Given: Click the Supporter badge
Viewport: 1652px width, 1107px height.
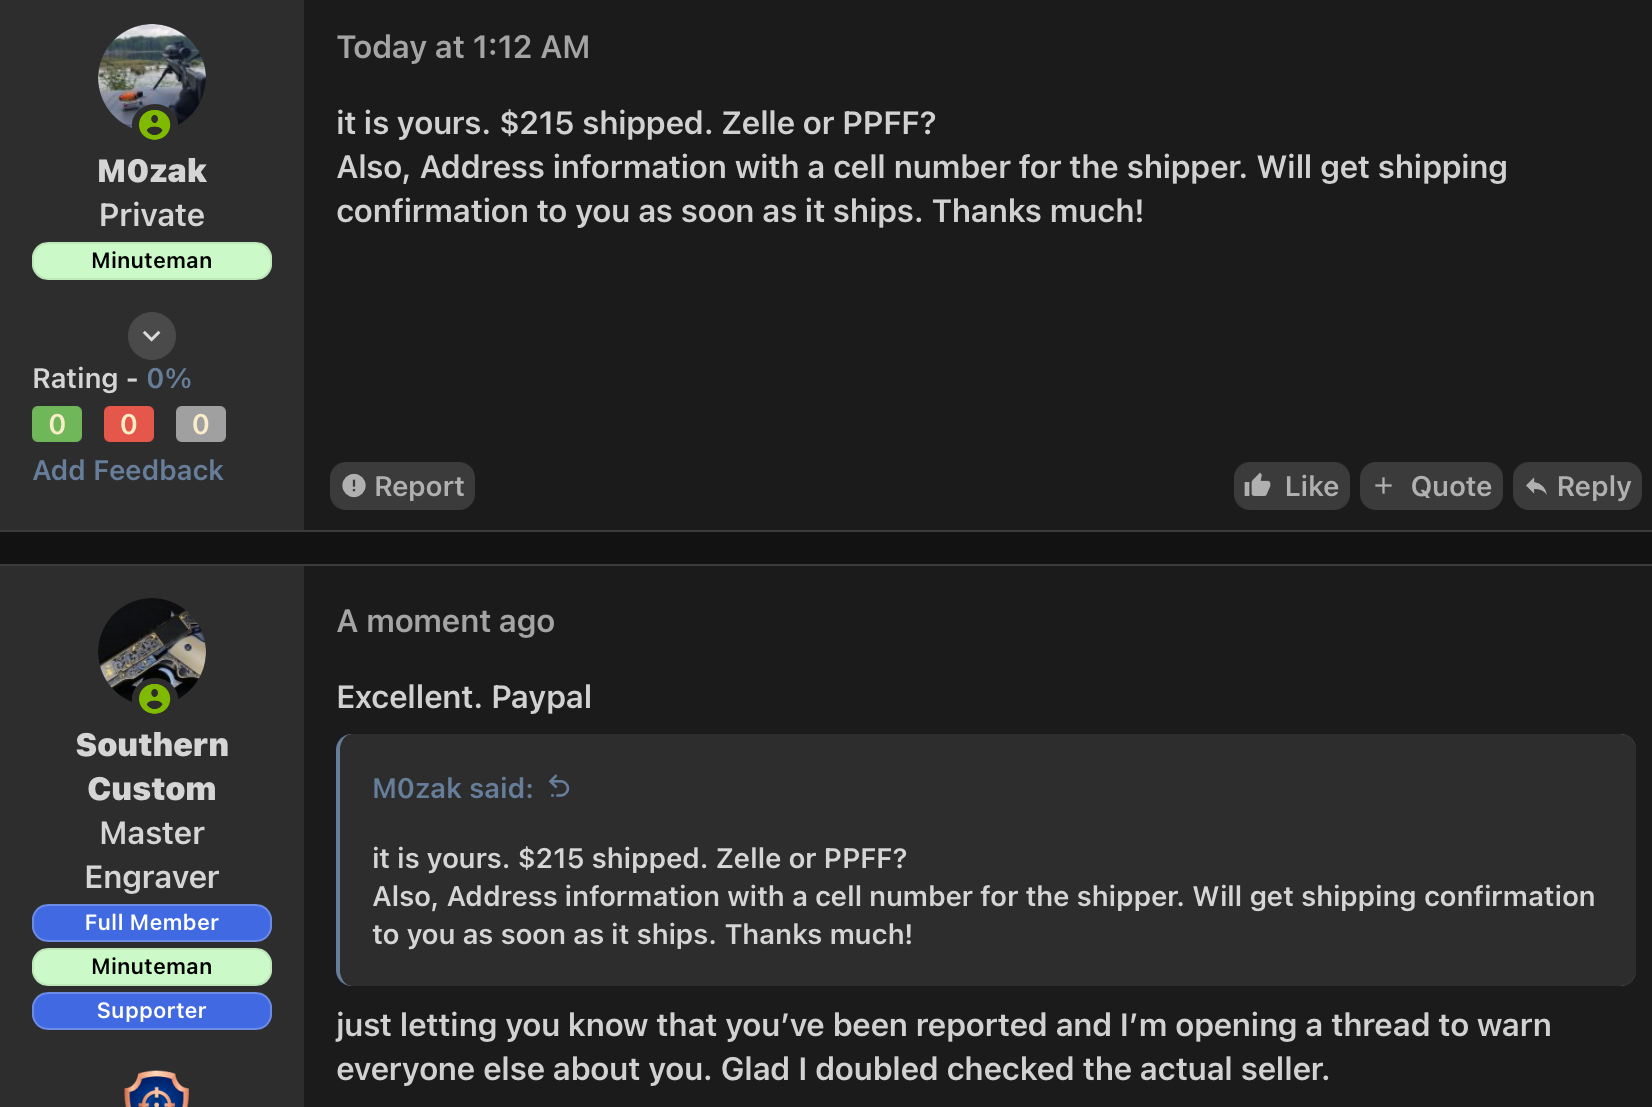Looking at the screenshot, I should click(152, 1011).
